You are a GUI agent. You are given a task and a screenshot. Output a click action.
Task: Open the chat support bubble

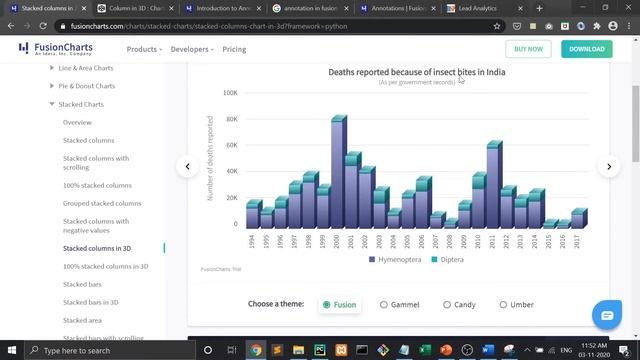coord(607,315)
